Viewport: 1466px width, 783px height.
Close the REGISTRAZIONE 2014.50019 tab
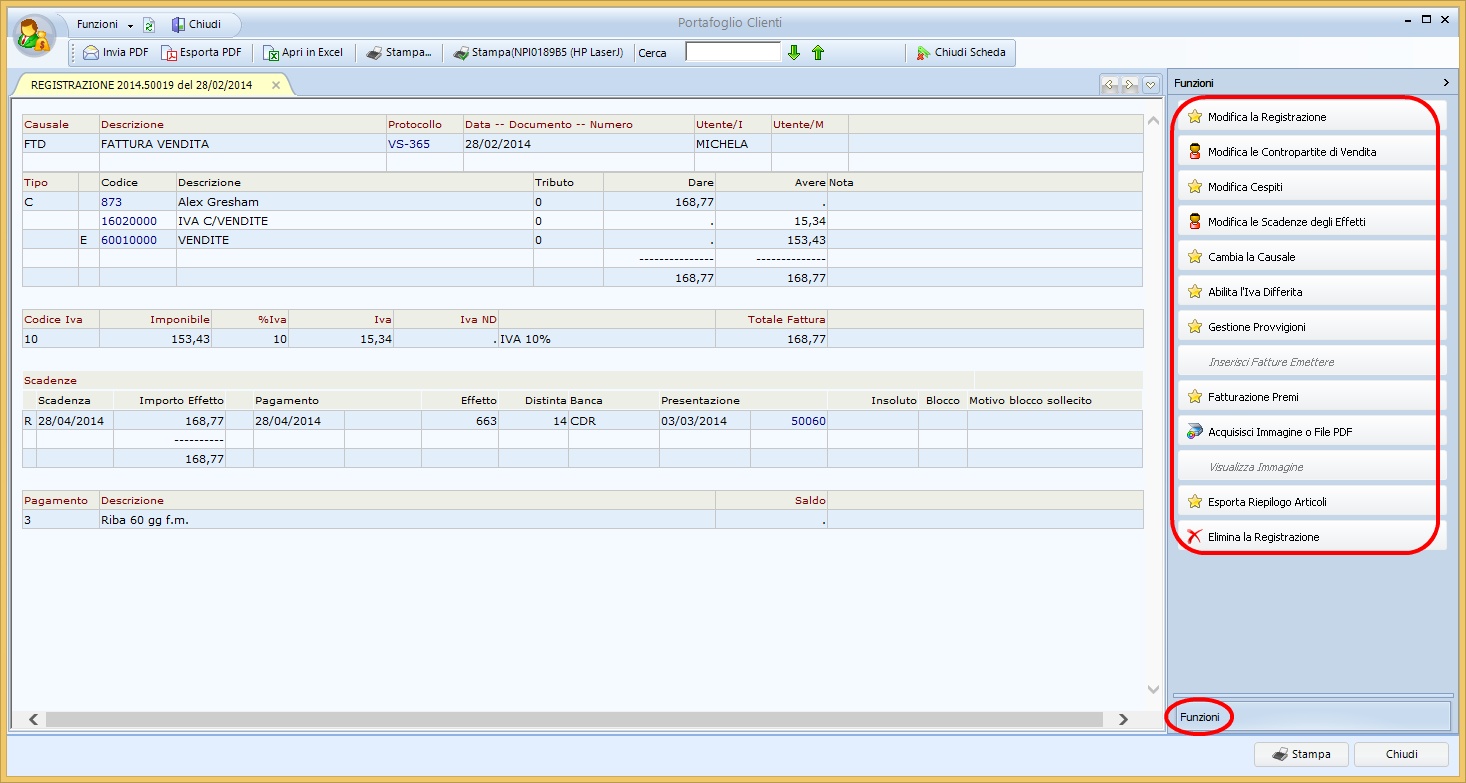[x=276, y=86]
